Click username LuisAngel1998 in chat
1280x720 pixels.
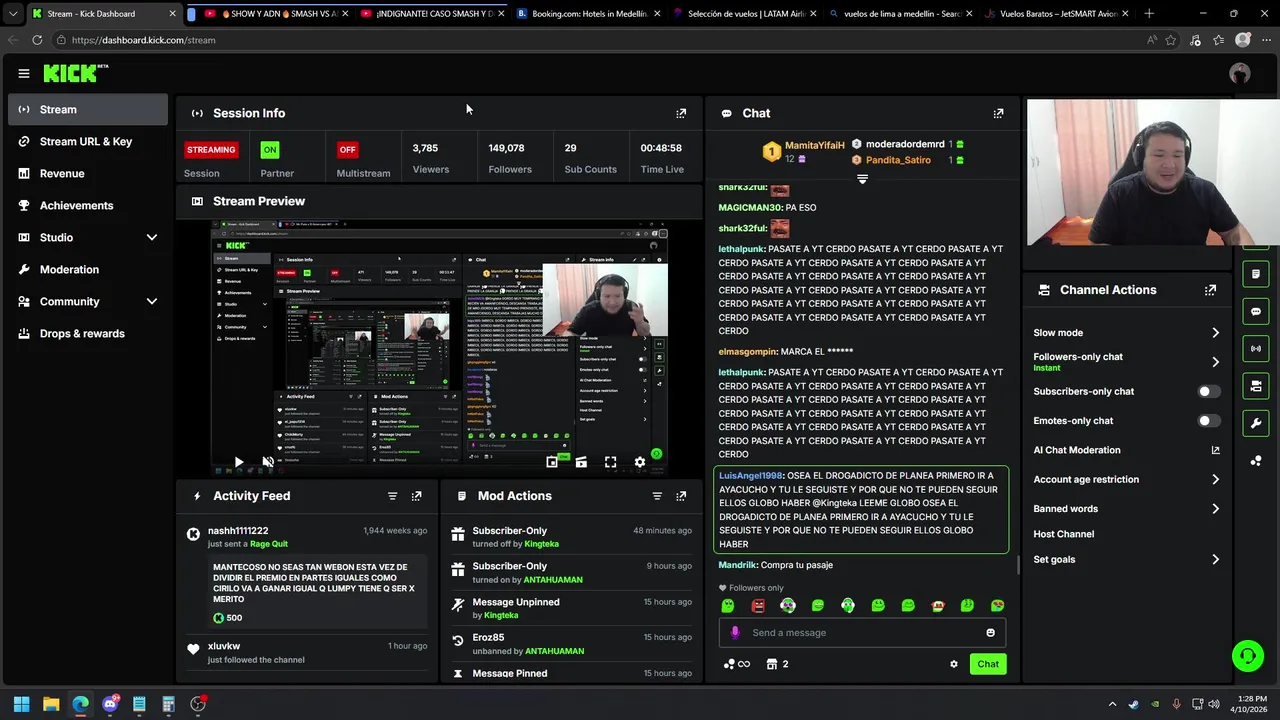(x=751, y=476)
